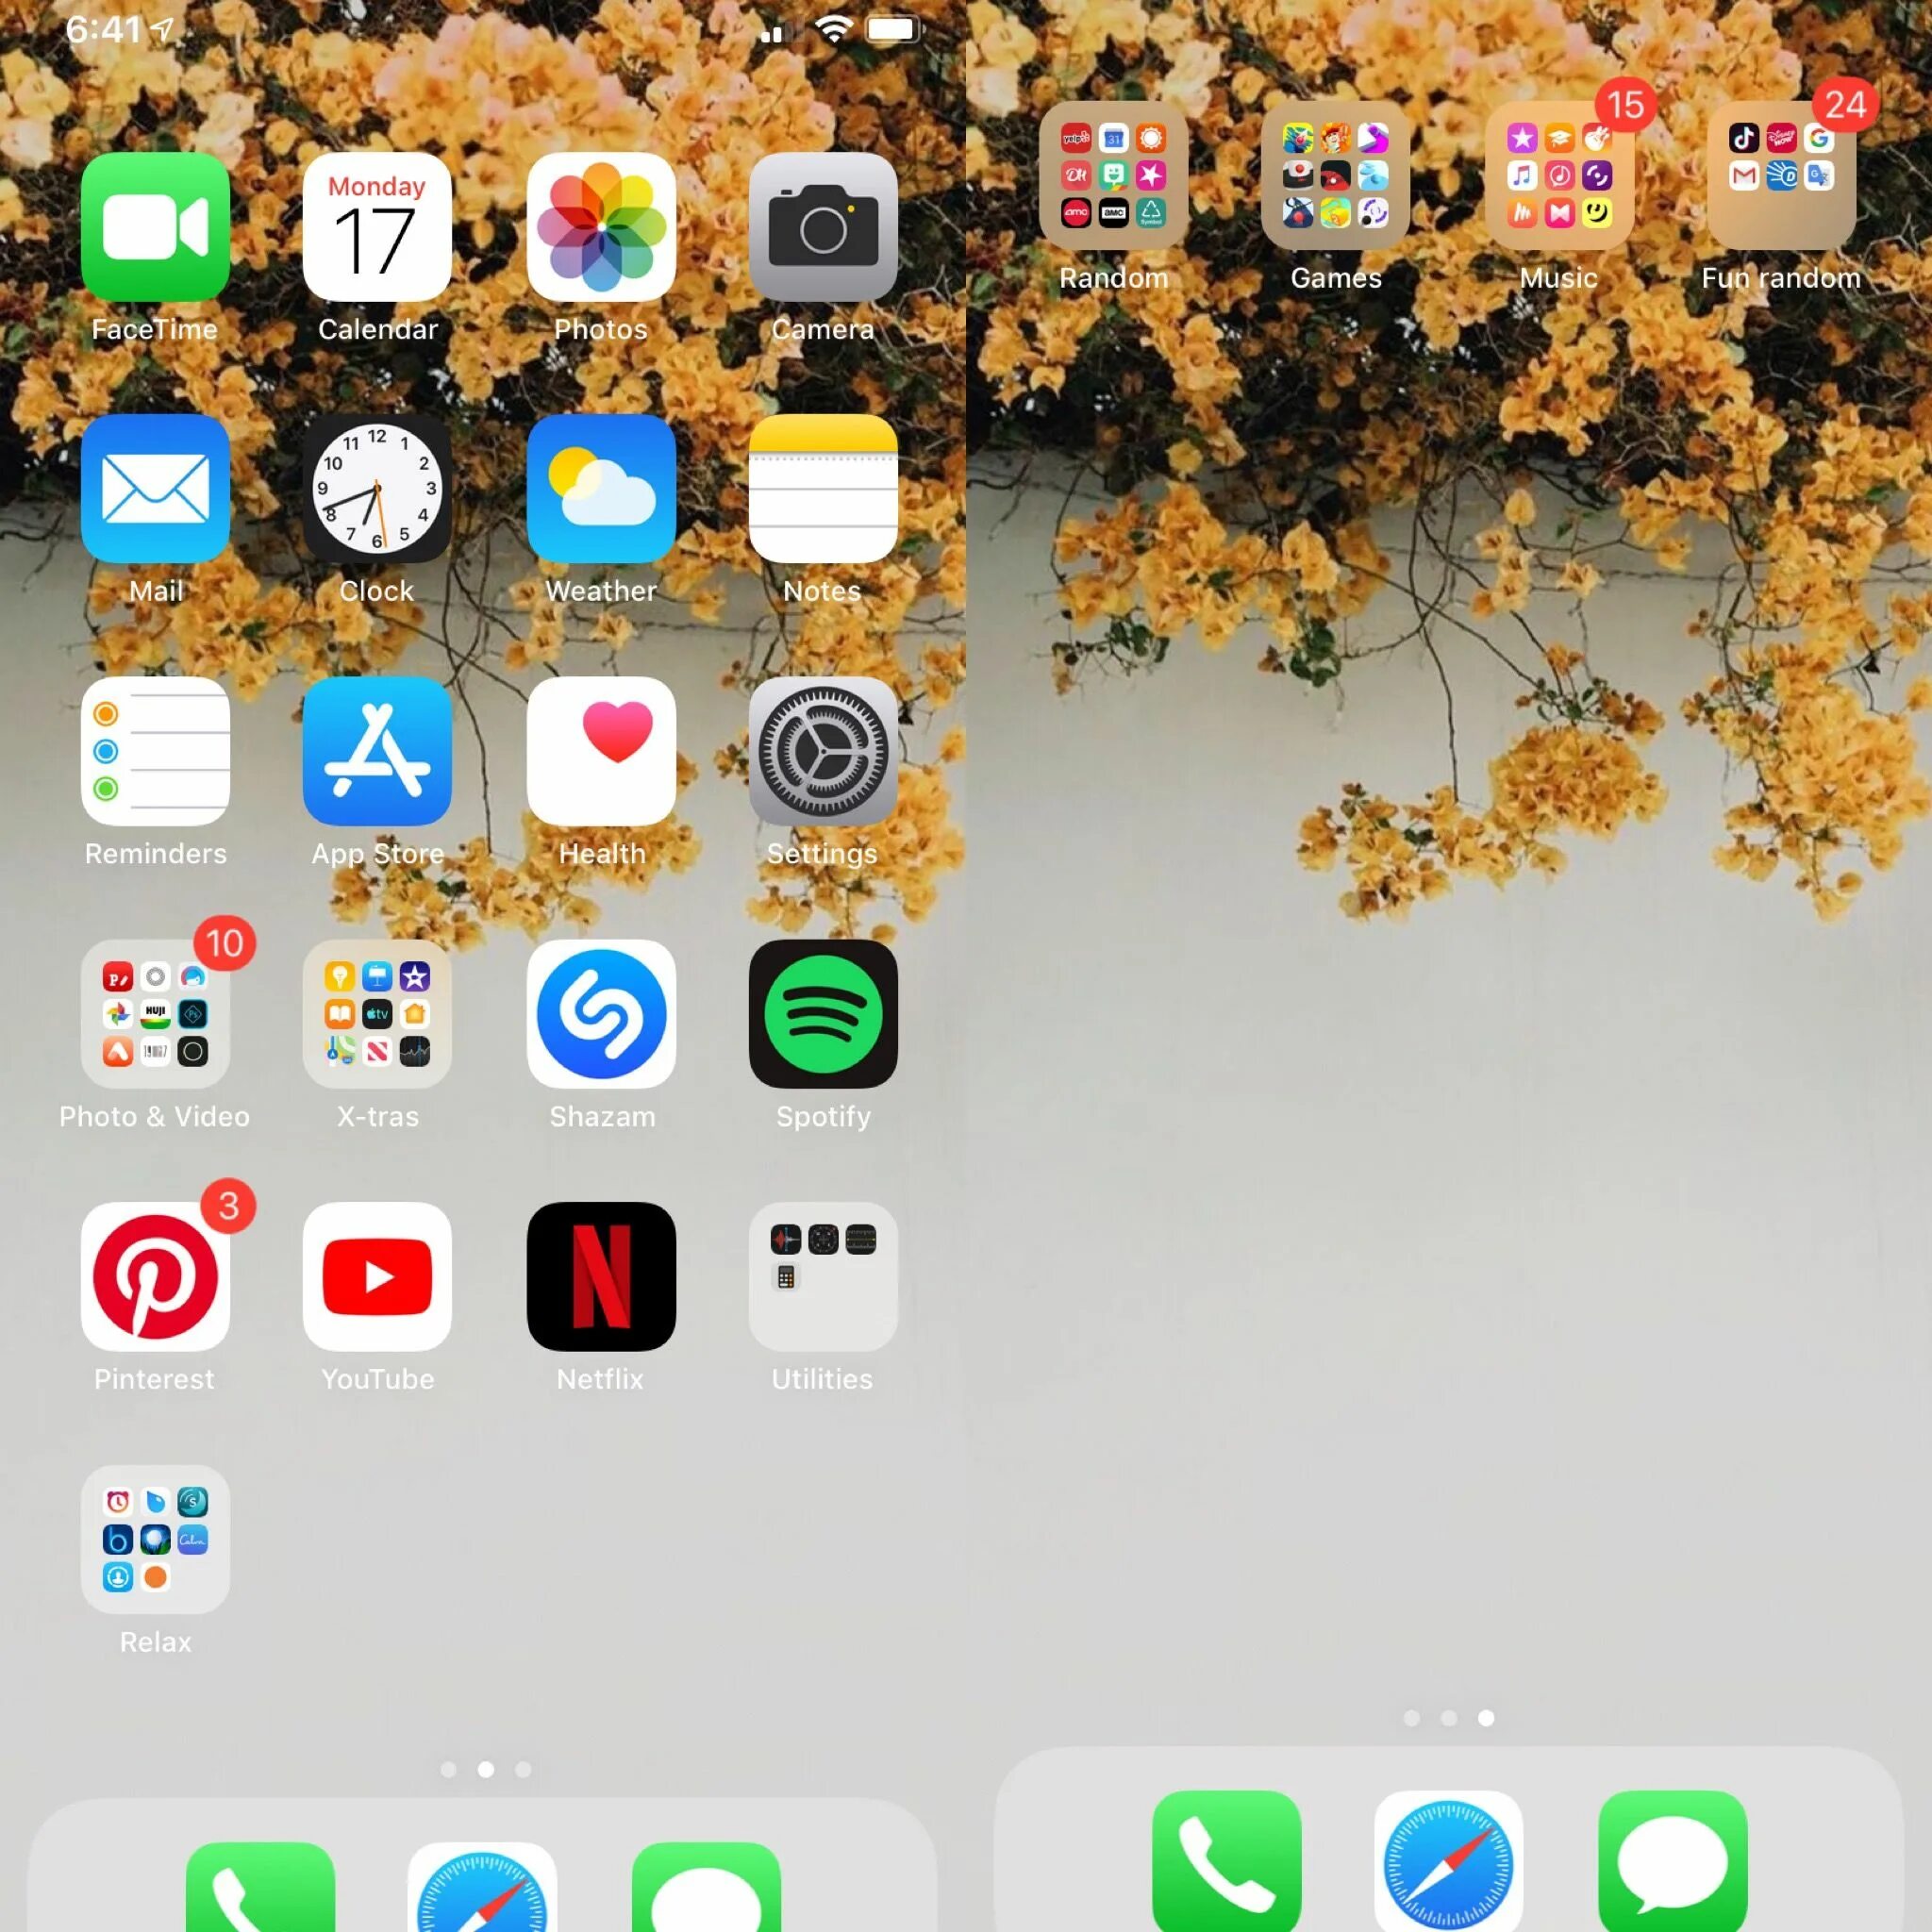Open the Pinterest app

[x=154, y=1275]
